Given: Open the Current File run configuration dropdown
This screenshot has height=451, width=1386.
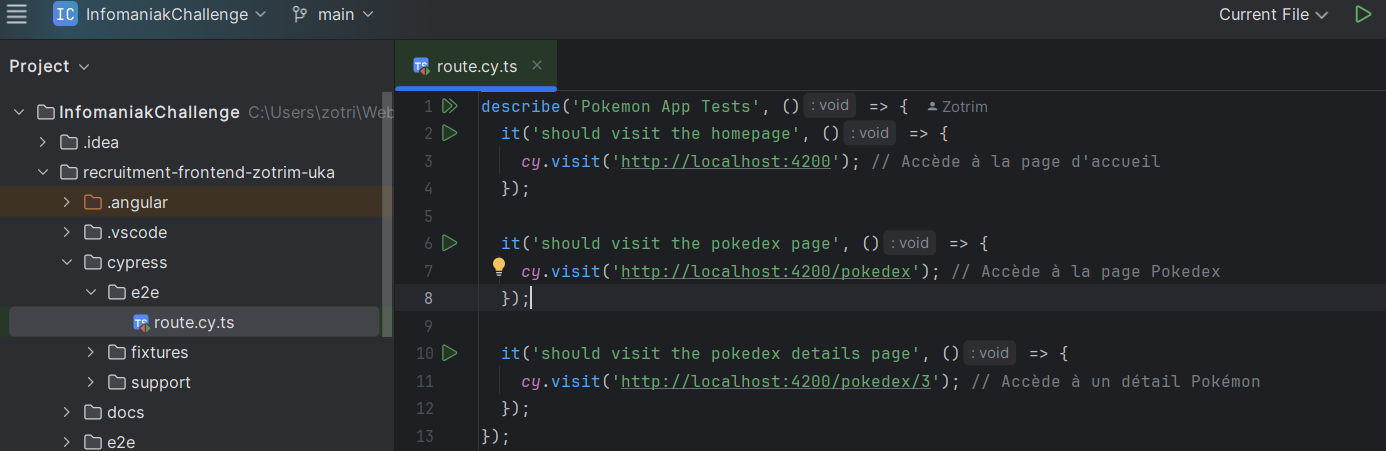Looking at the screenshot, I should pyautogui.click(x=1273, y=14).
